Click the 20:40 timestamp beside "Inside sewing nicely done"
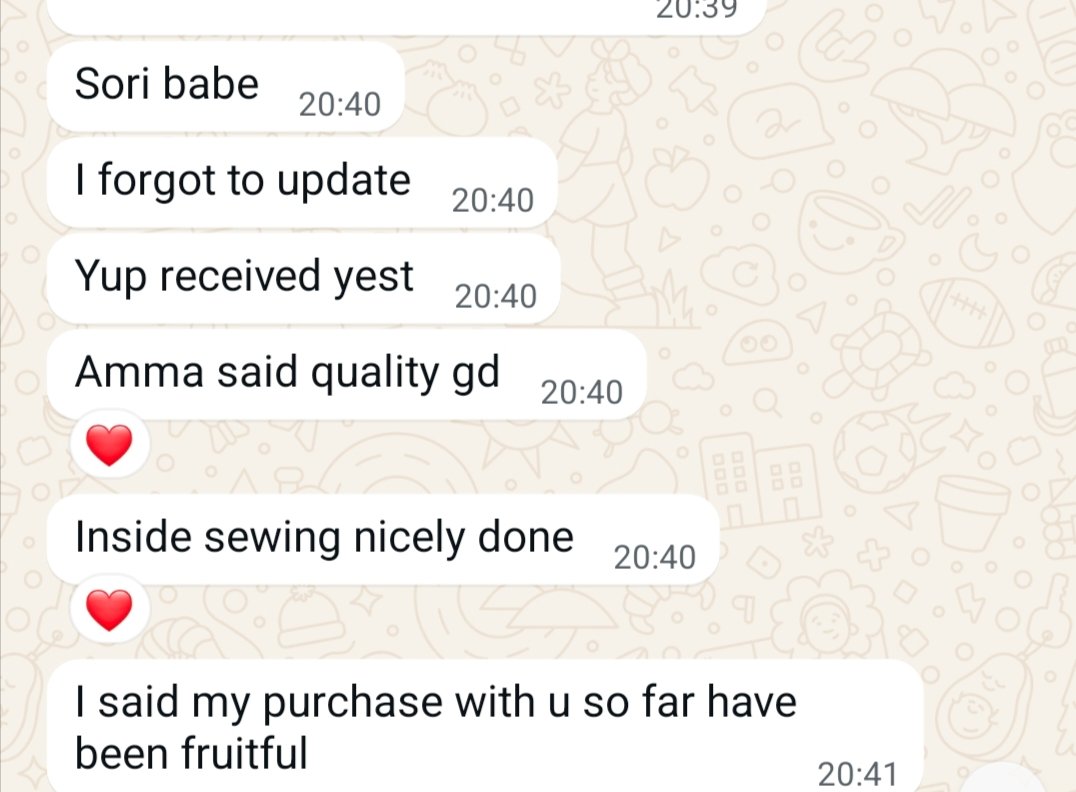 [x=655, y=558]
